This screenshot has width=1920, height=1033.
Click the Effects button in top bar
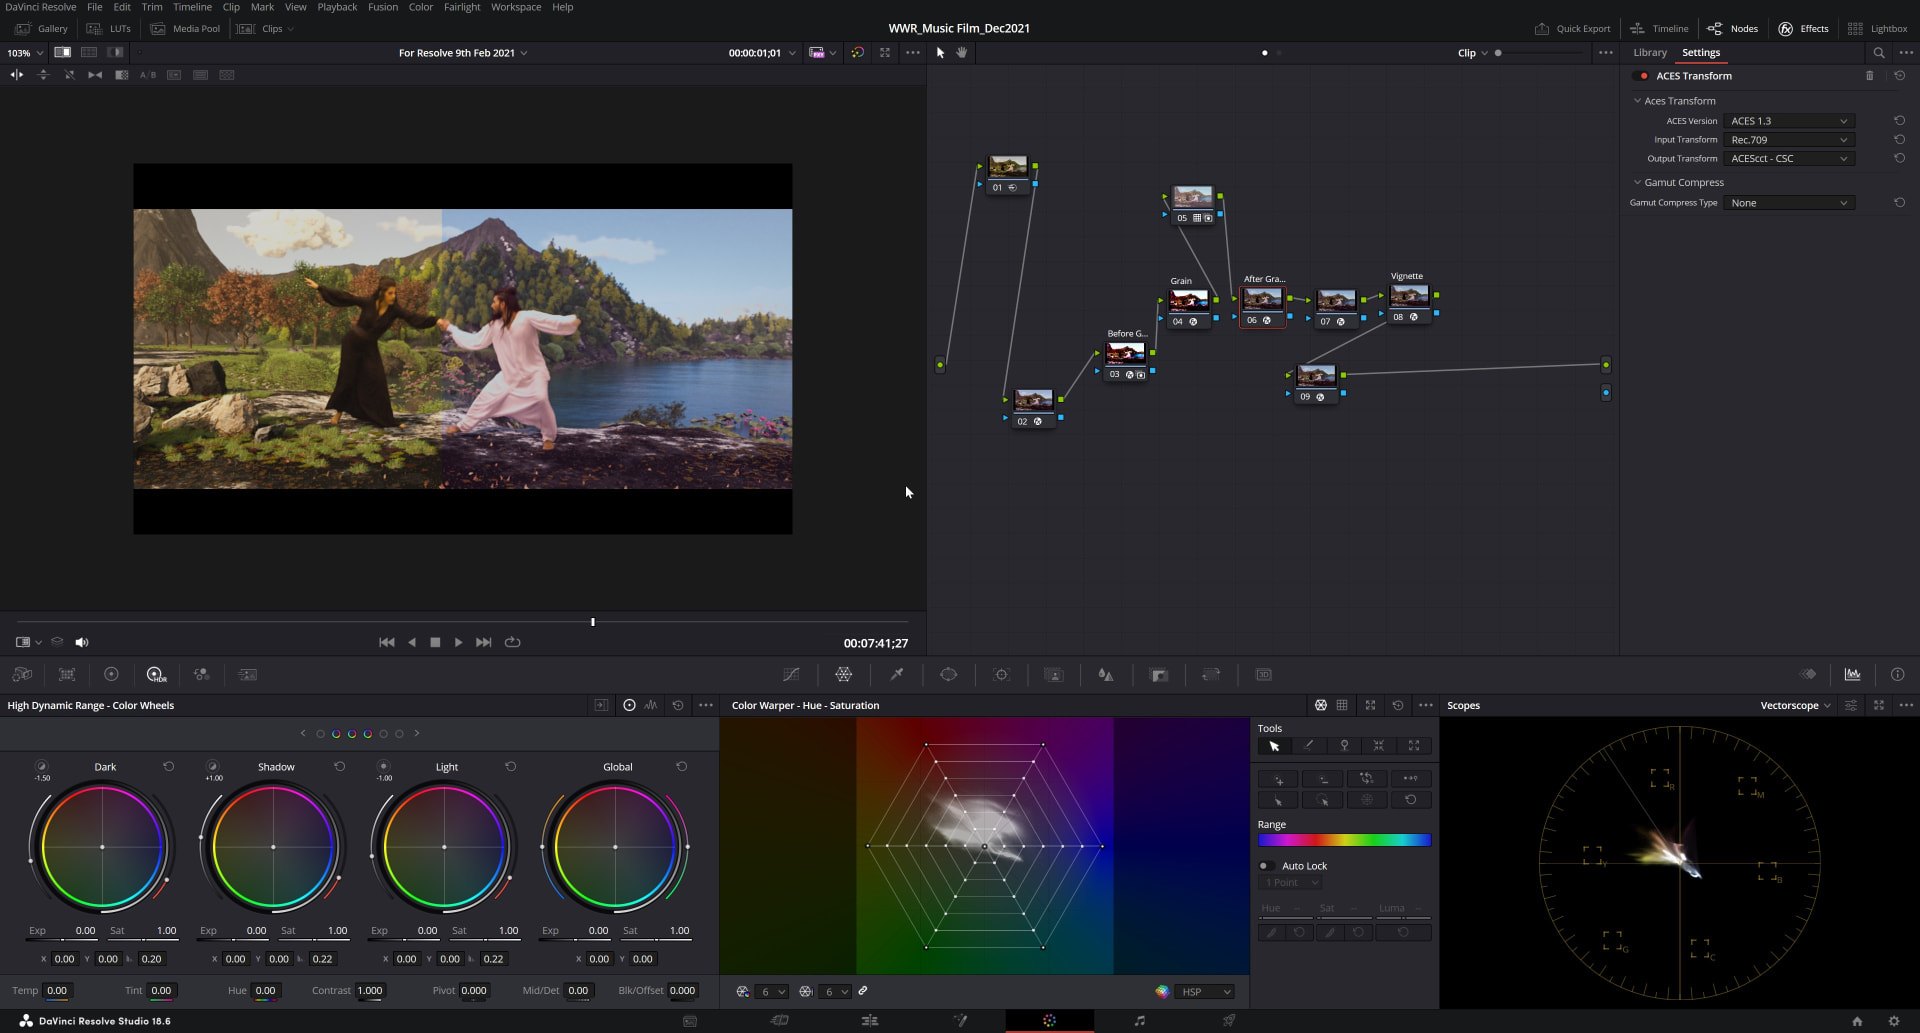[1803, 29]
